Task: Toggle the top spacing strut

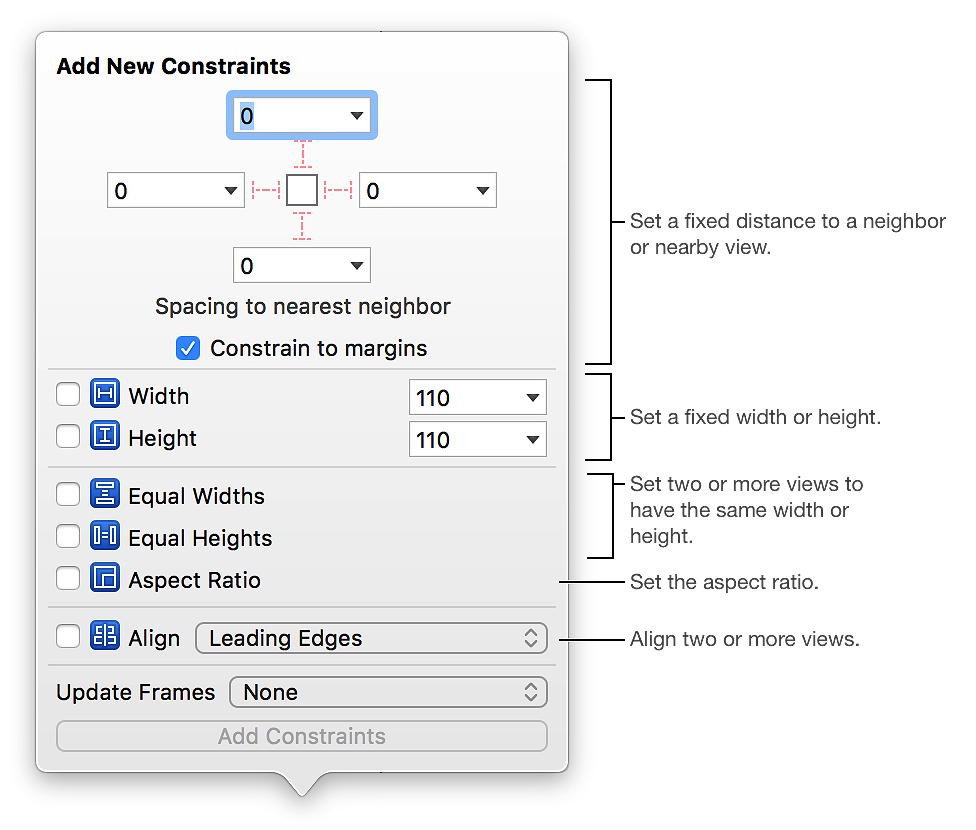Action: 303,154
